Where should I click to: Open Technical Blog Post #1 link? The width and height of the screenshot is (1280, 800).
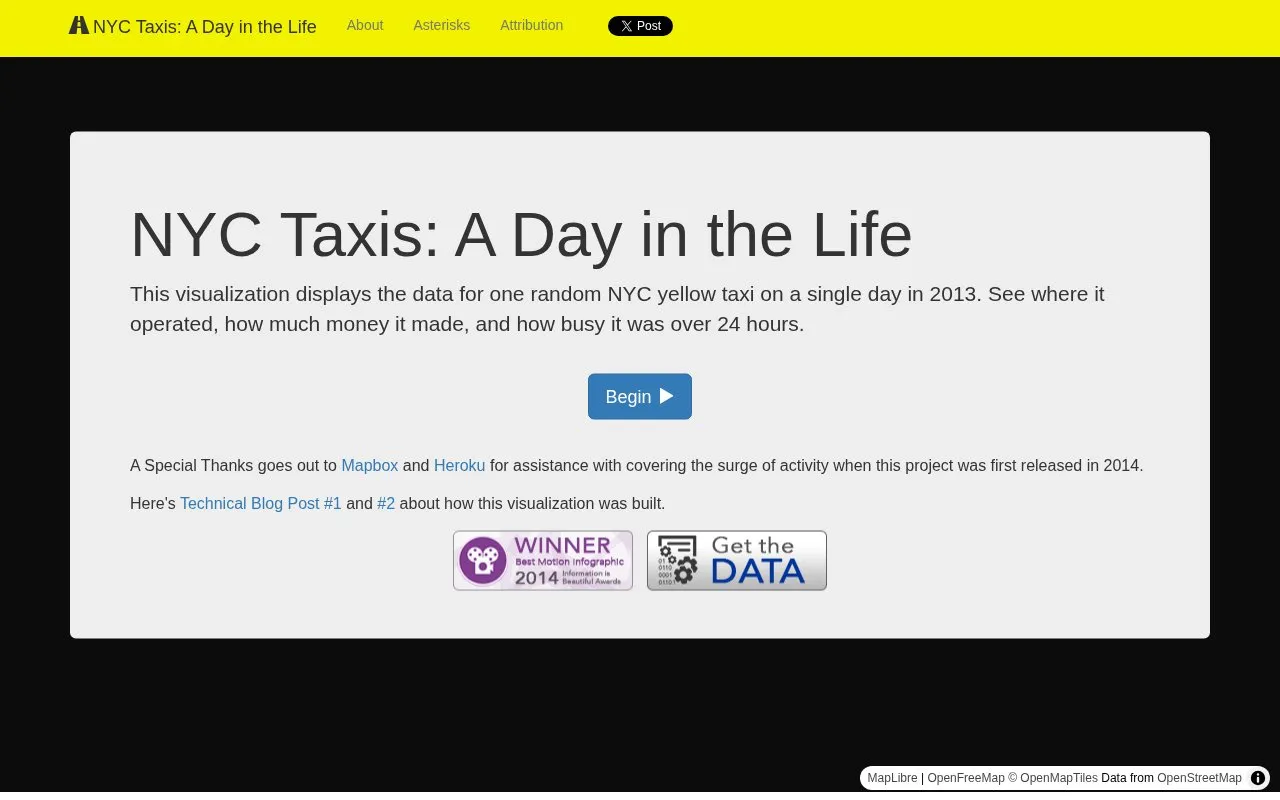pos(261,503)
